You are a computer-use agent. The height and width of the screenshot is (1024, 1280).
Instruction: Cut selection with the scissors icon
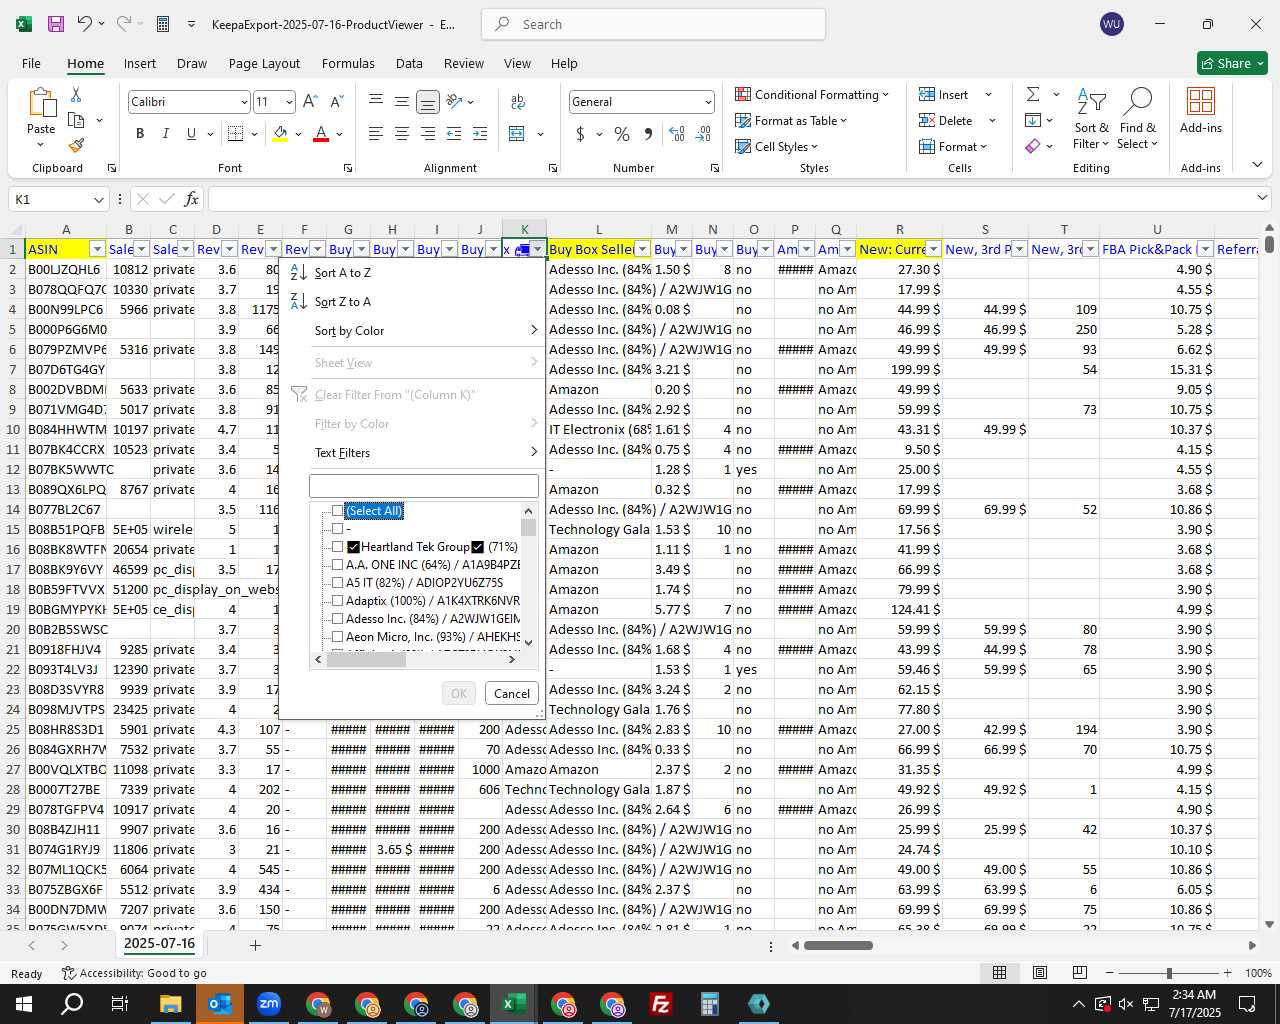click(x=76, y=94)
